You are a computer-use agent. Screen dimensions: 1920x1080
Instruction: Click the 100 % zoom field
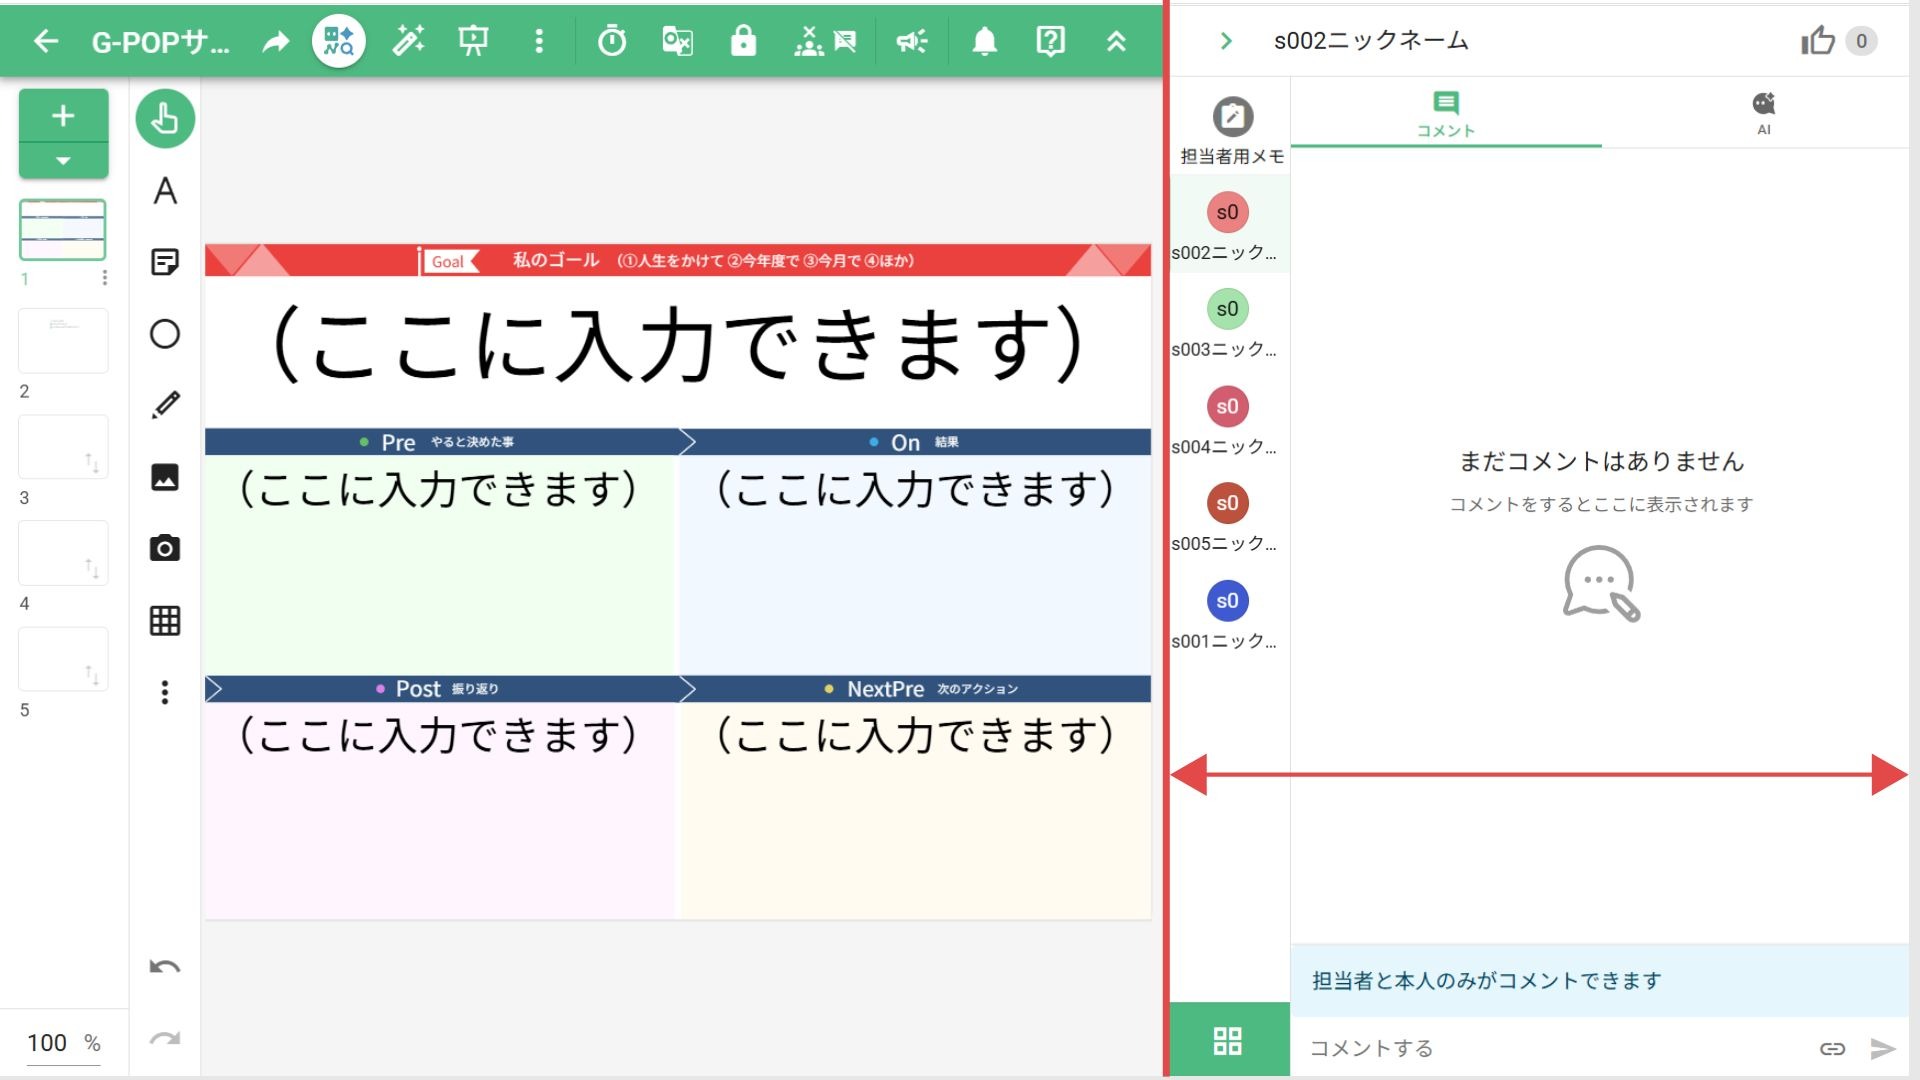(x=64, y=1043)
